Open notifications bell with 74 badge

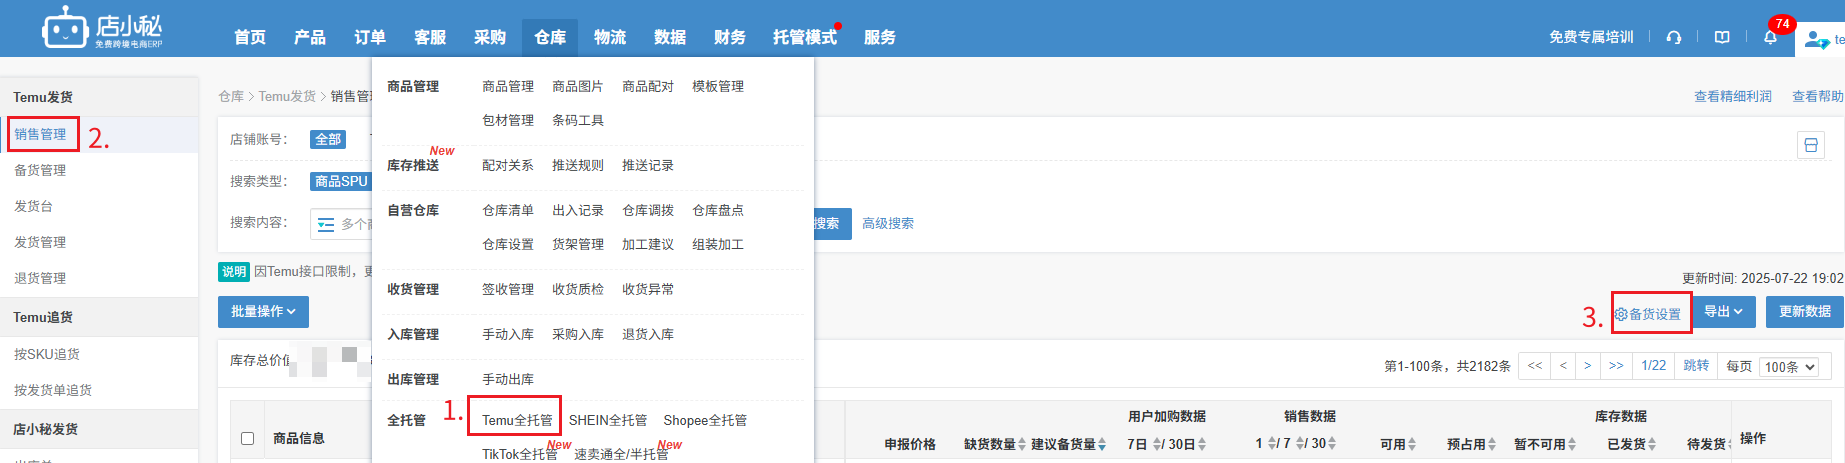[x=1770, y=37]
